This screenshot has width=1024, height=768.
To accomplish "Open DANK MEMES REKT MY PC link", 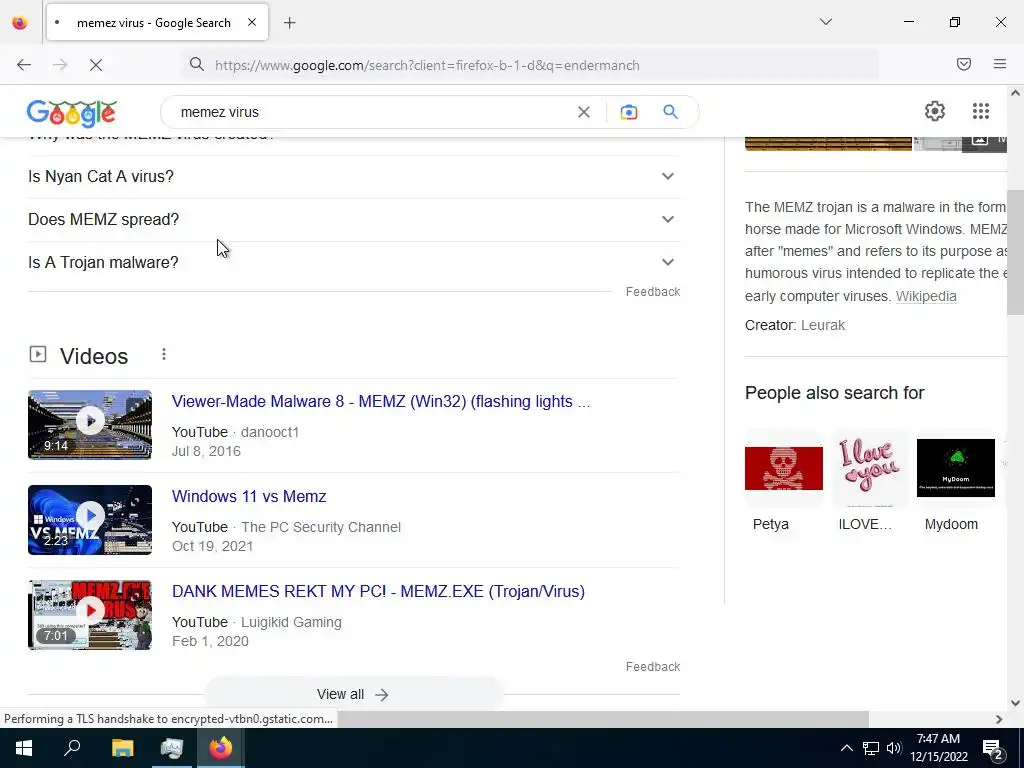I will tap(378, 591).
